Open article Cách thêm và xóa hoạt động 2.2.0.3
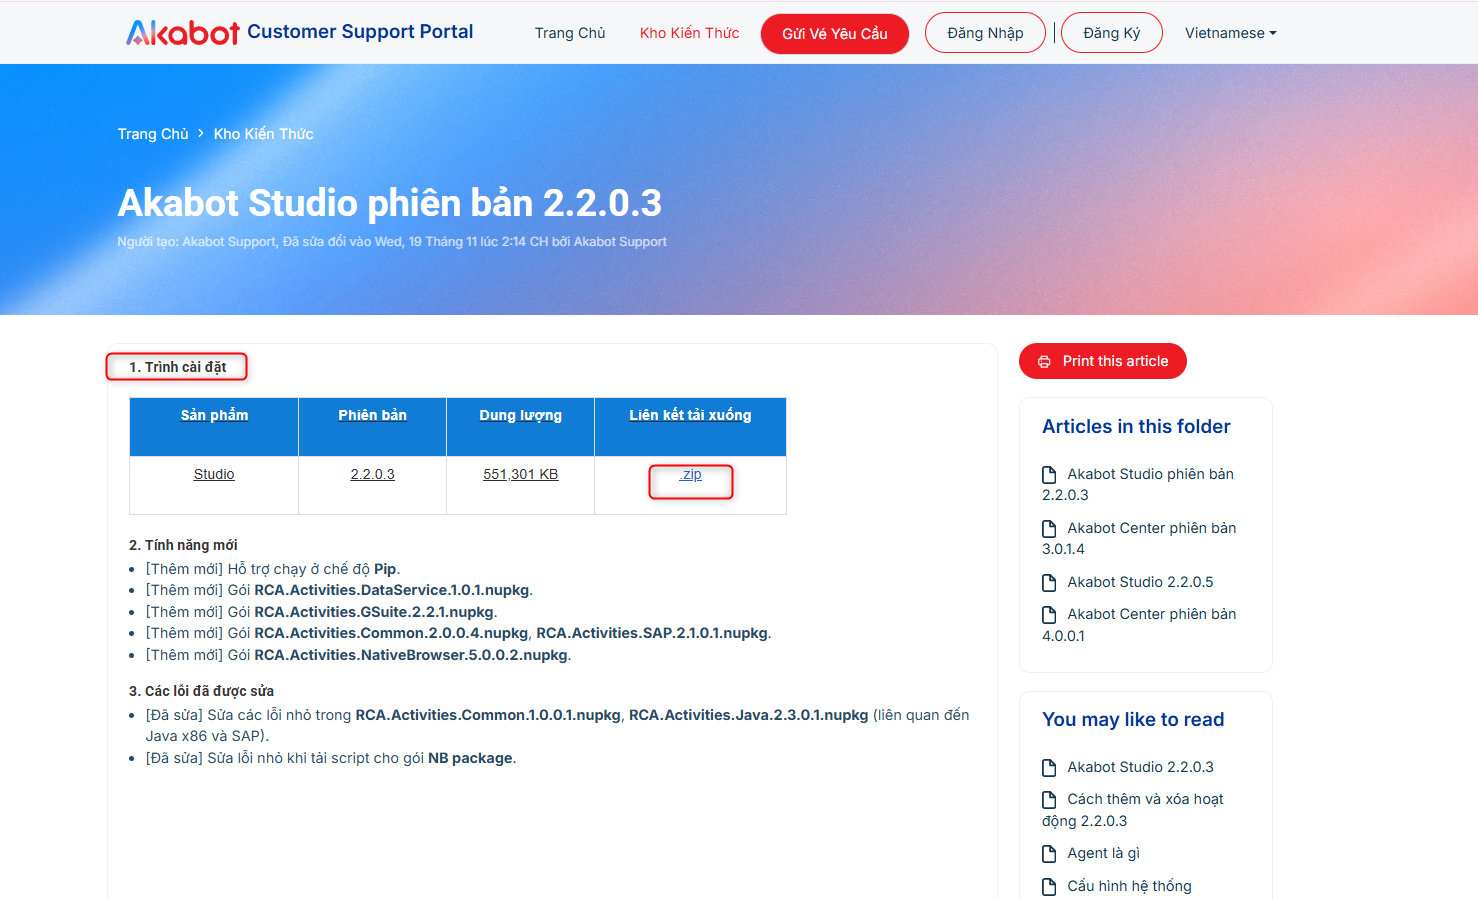 (x=1133, y=810)
